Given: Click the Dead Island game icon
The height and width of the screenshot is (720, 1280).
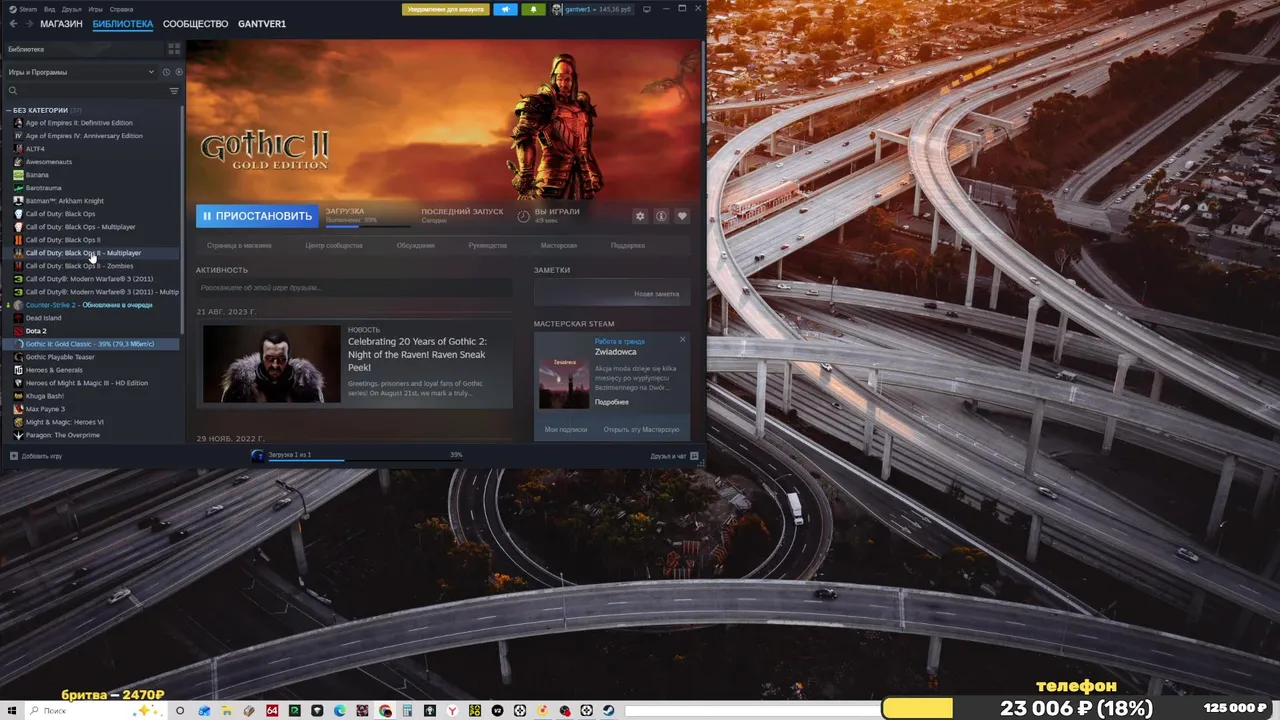Looking at the screenshot, I should (18, 318).
